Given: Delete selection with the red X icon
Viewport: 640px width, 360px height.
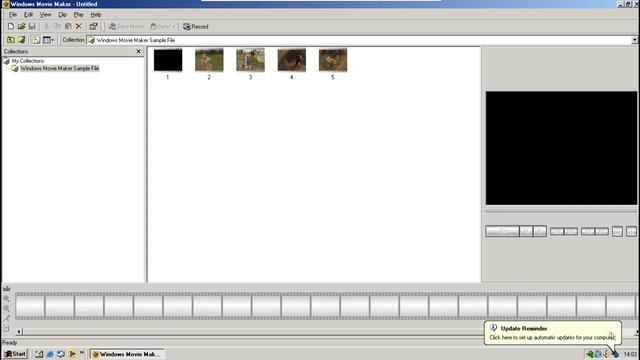Looking at the screenshot, I should point(78,27).
